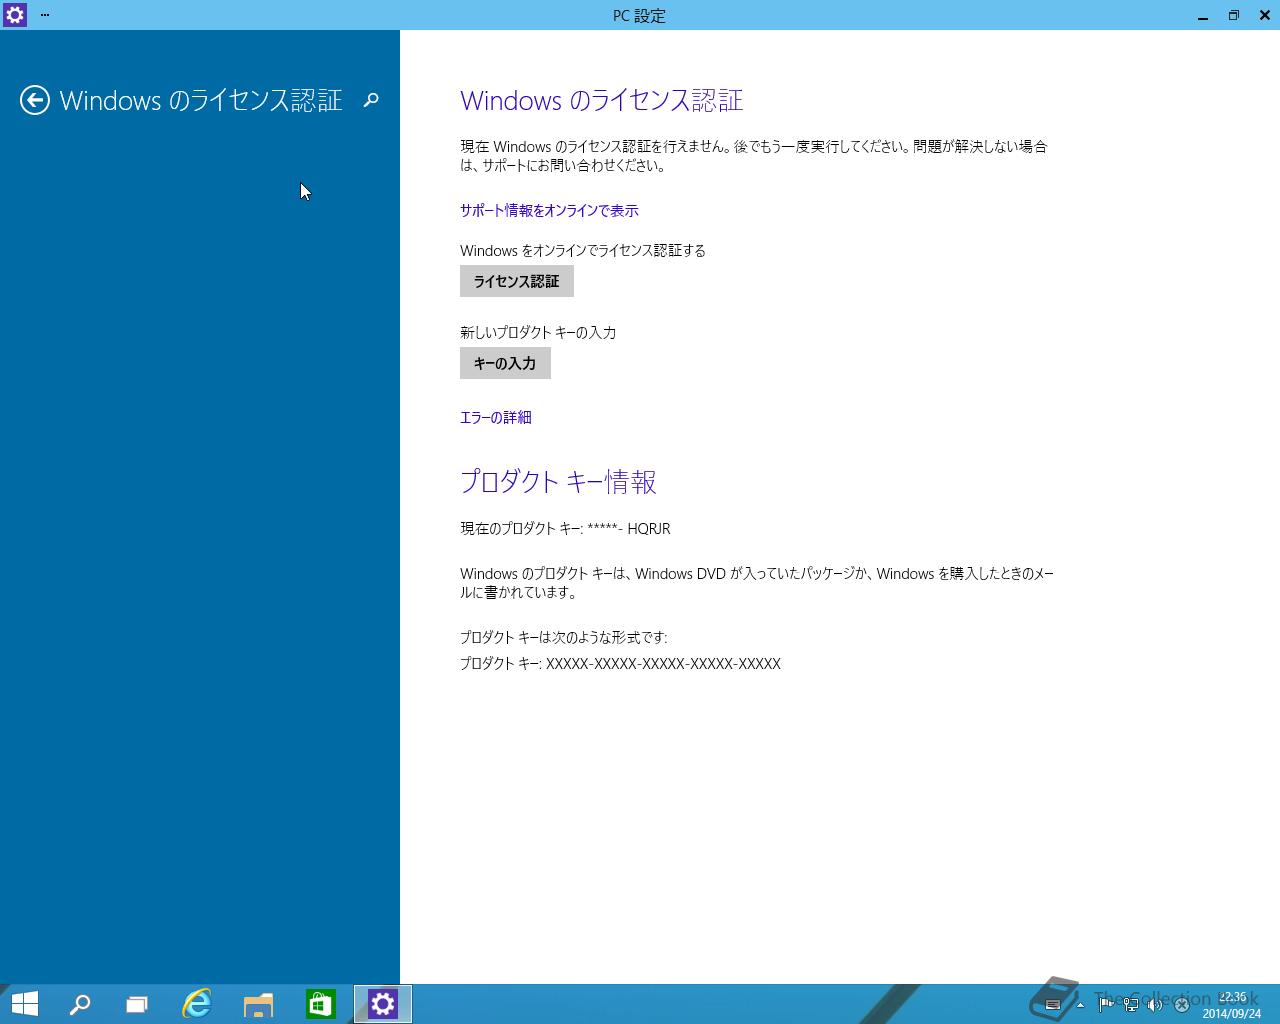This screenshot has height=1024, width=1280.
Task: Open File Explorer from the taskbar
Action: 259,1004
